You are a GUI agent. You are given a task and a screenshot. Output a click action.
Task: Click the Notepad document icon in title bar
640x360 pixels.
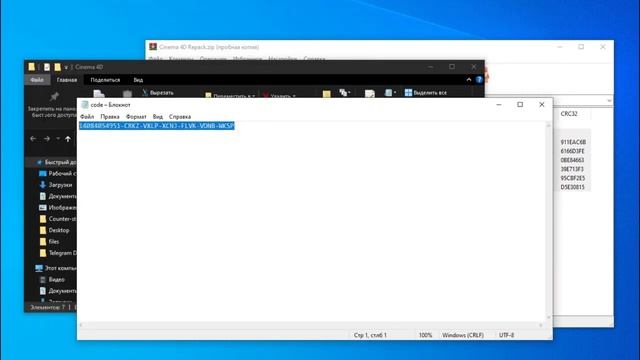click(x=84, y=104)
